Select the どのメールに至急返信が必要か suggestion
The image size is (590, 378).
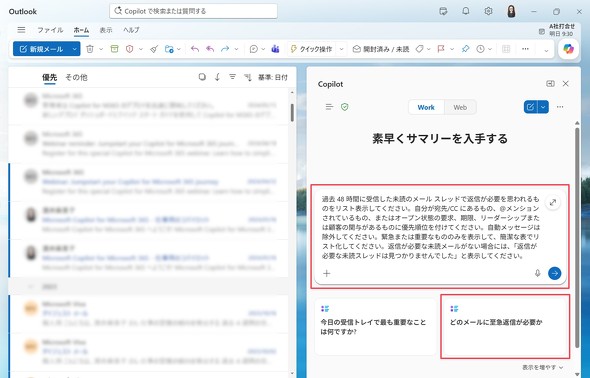coord(505,326)
